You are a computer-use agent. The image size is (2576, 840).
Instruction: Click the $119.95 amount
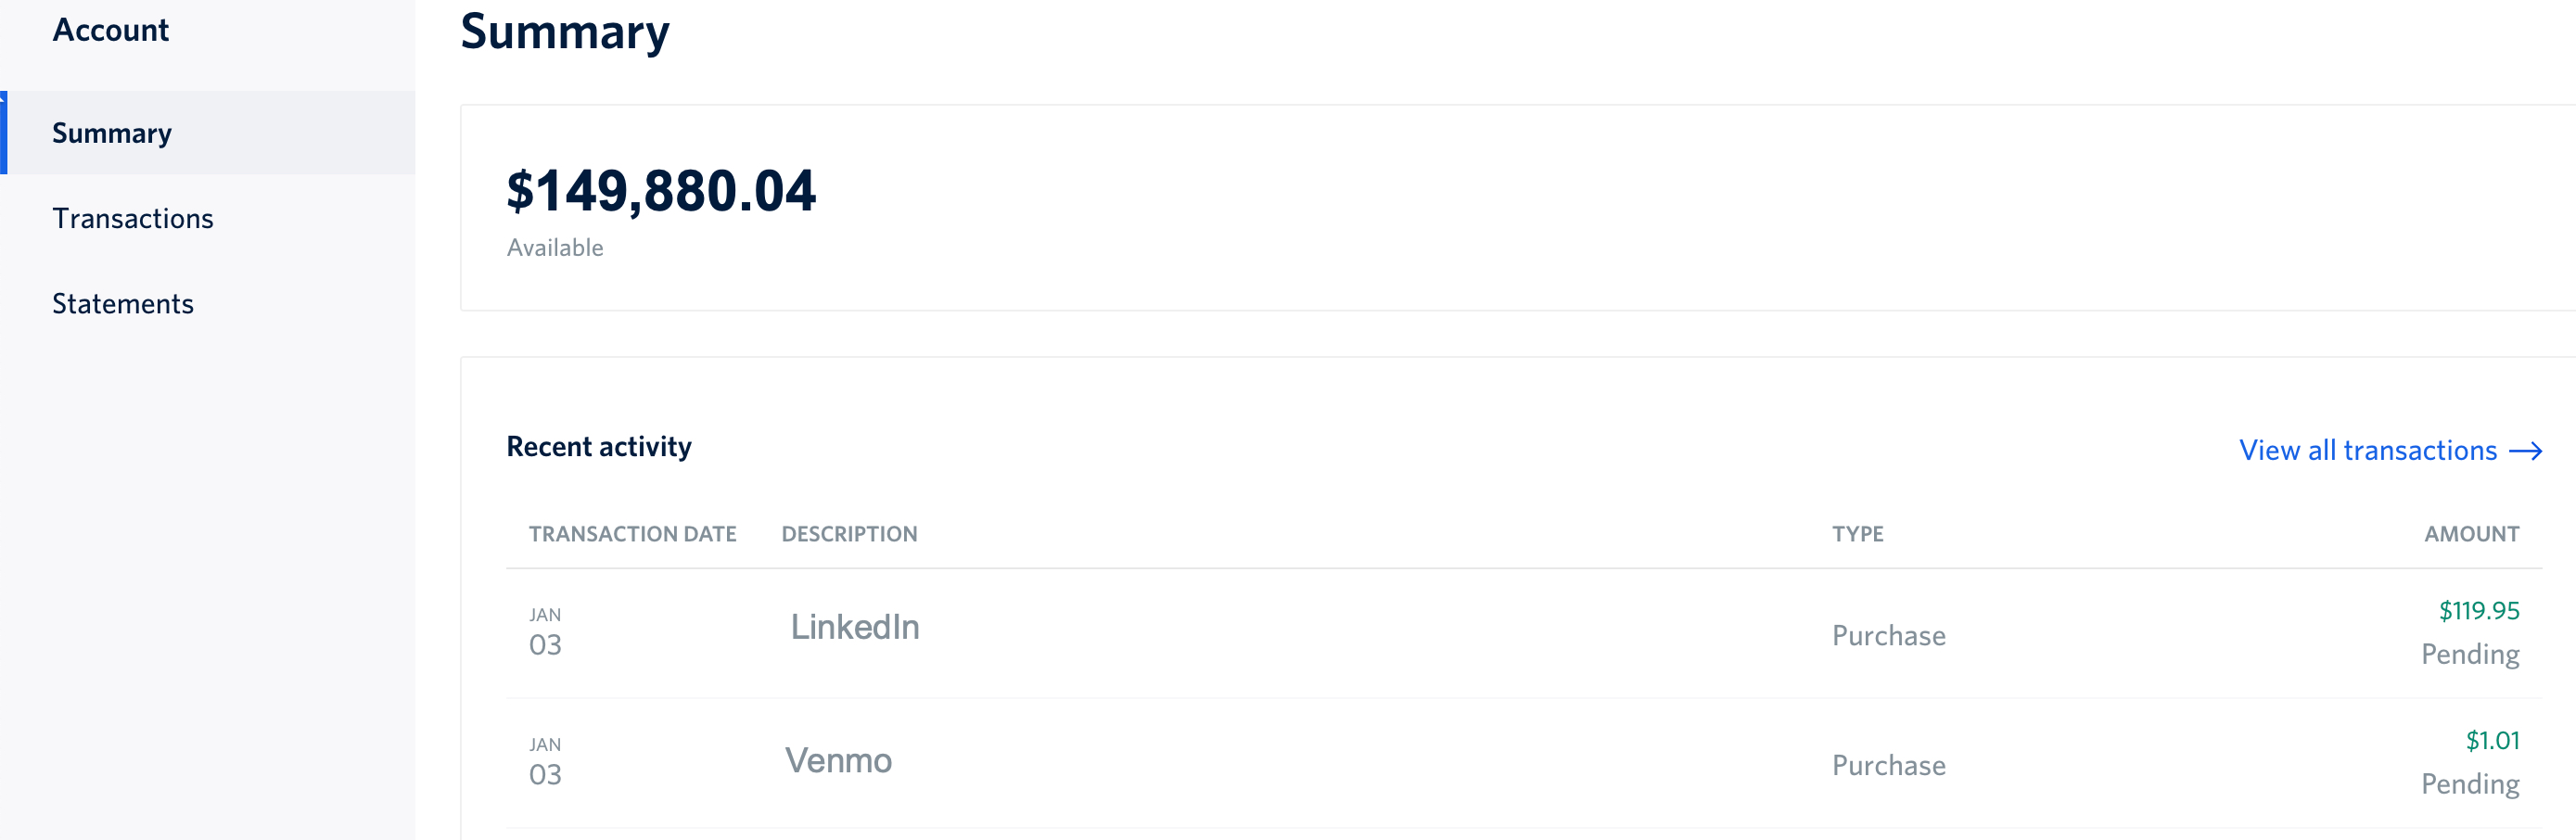[2479, 610]
